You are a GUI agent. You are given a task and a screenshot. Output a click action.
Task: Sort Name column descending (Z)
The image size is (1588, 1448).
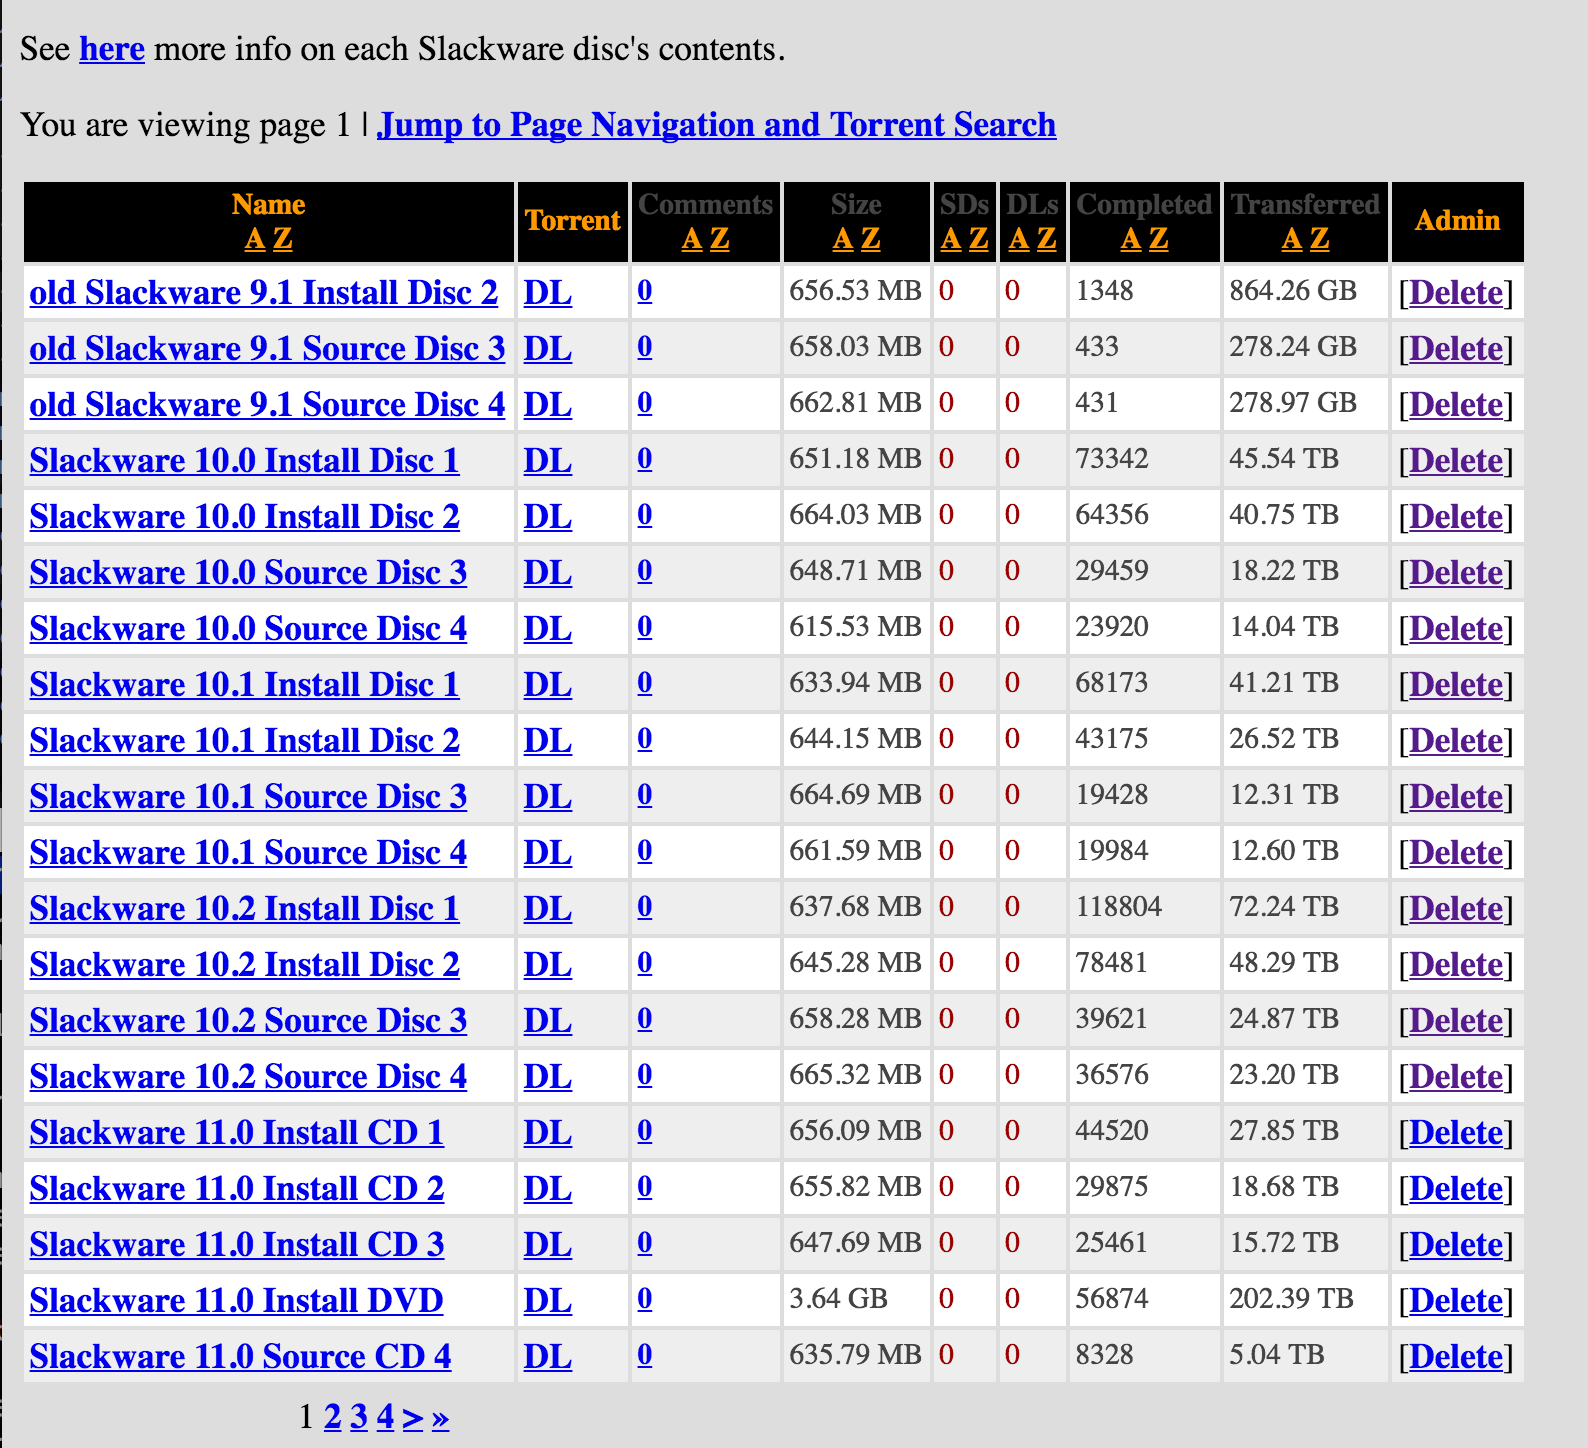(283, 239)
